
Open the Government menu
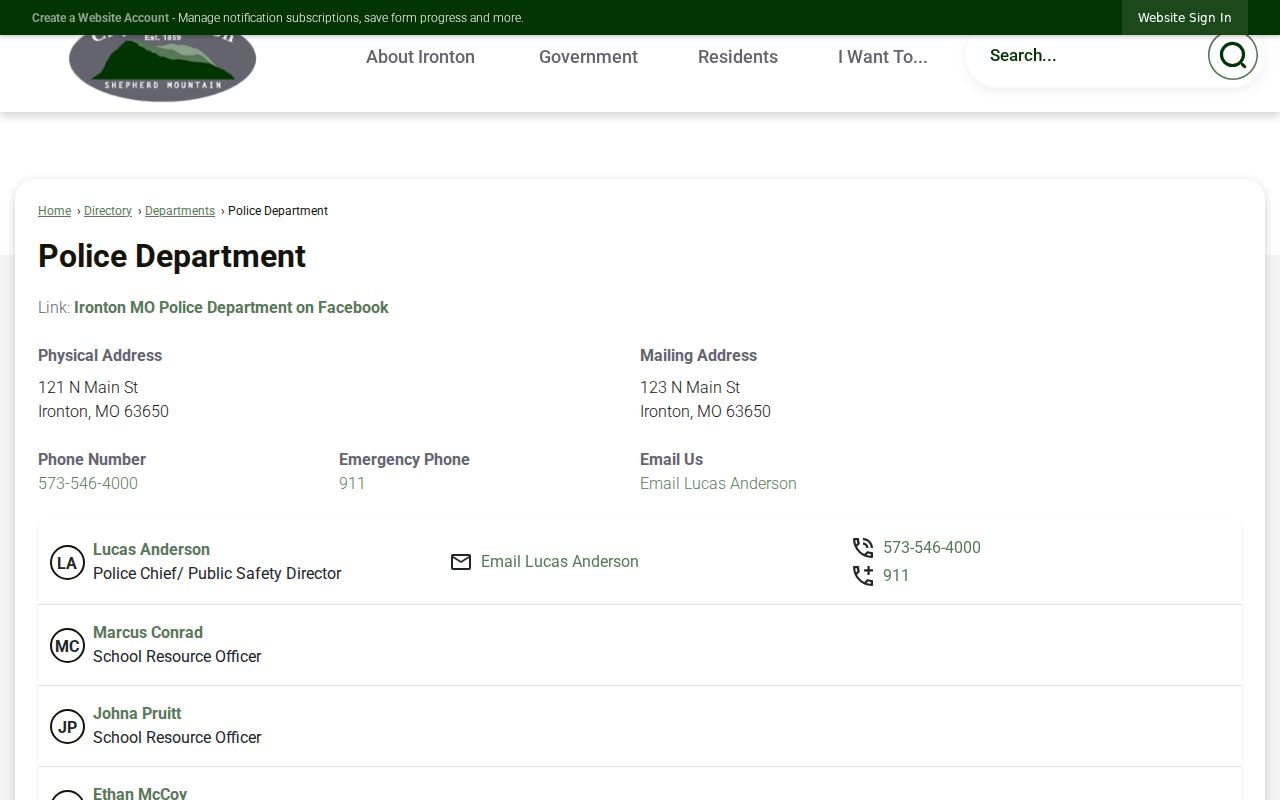pos(588,57)
